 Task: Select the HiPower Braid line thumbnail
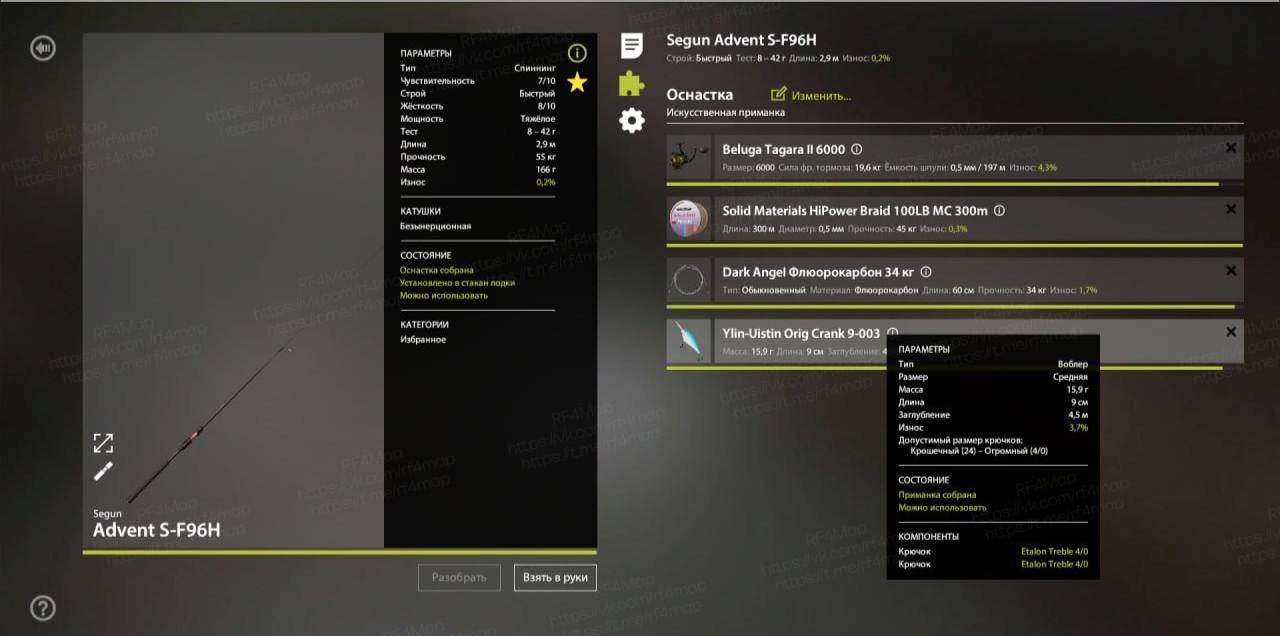coord(690,219)
